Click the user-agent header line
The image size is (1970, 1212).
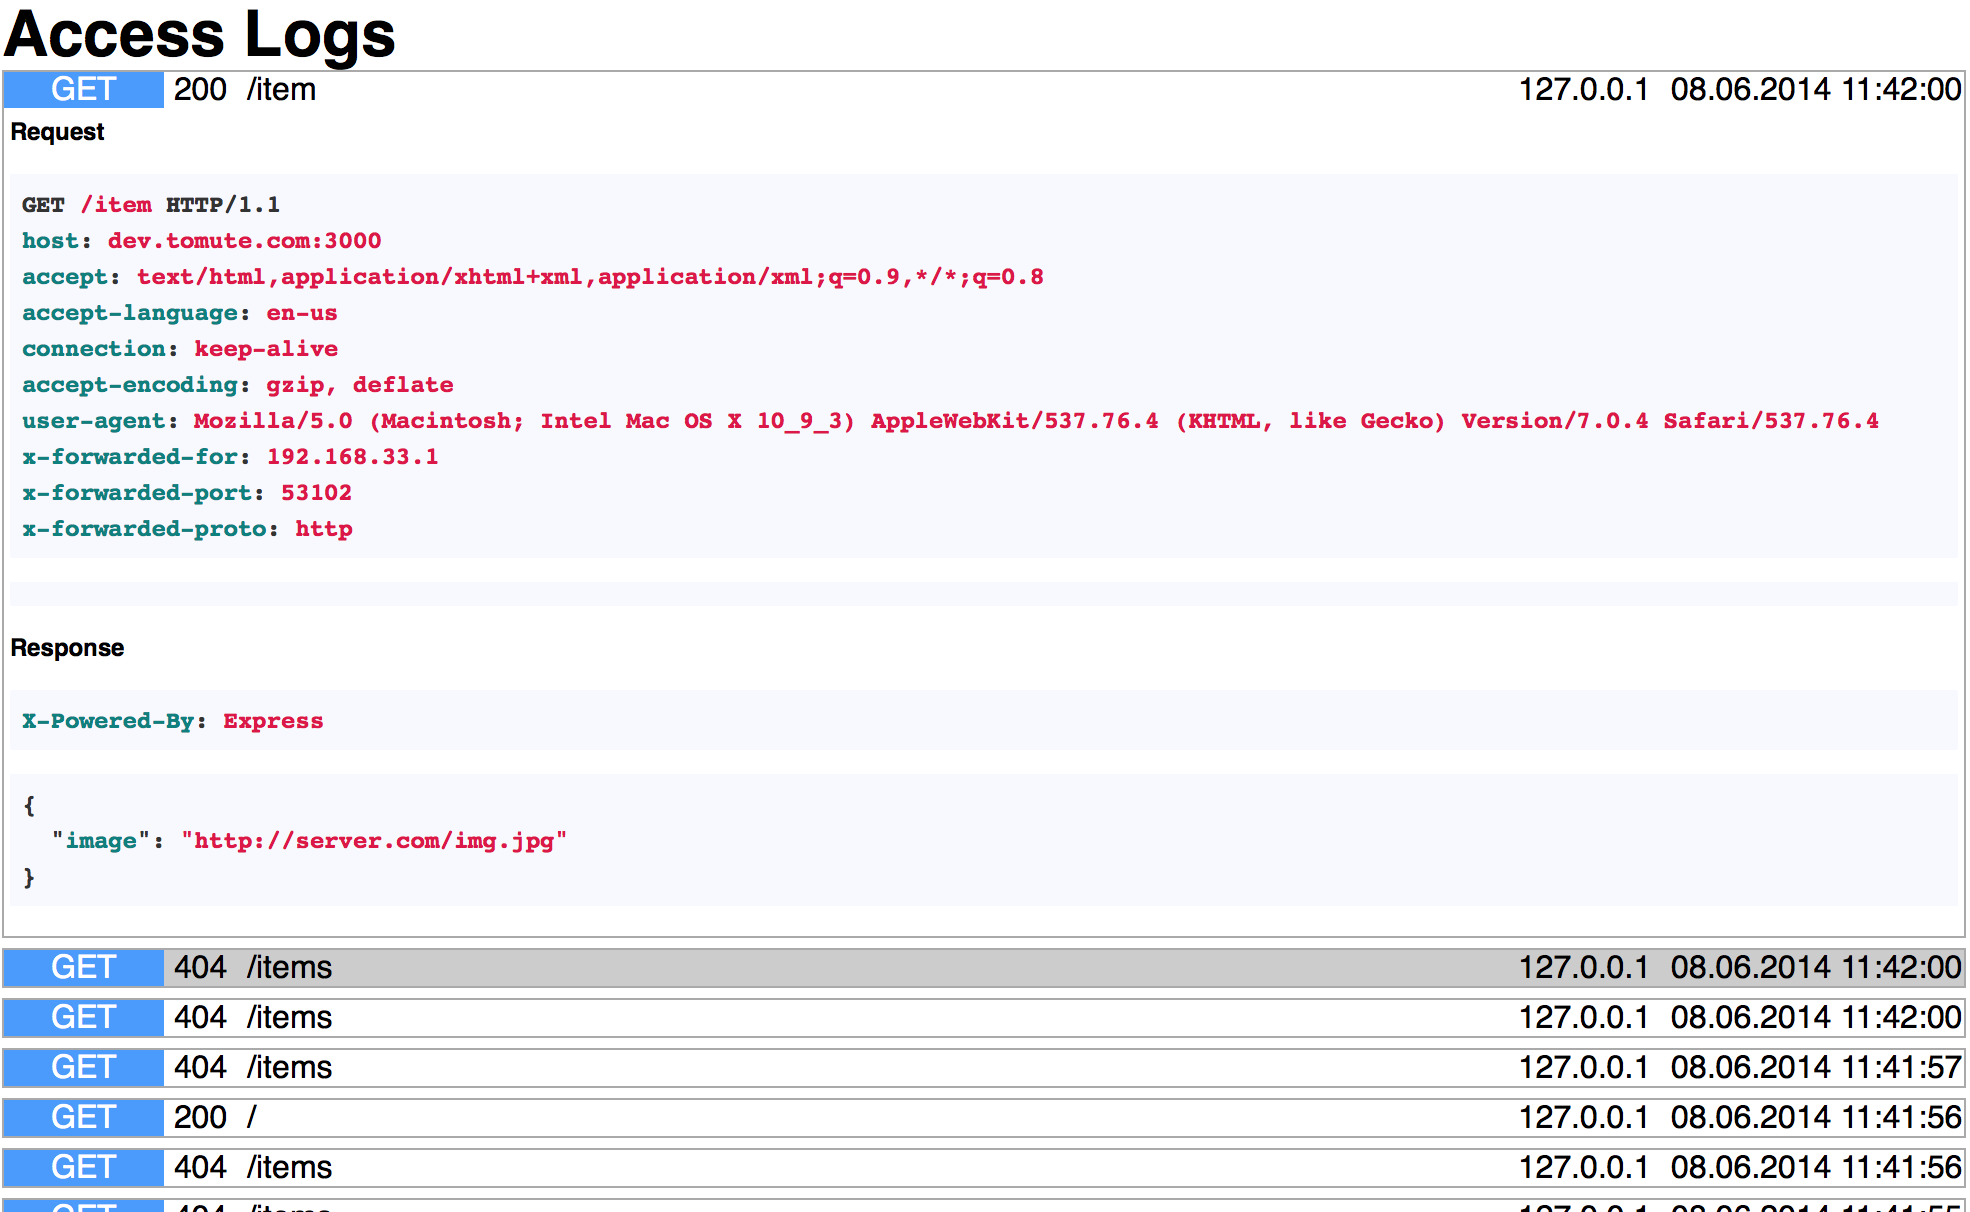pos(950,421)
